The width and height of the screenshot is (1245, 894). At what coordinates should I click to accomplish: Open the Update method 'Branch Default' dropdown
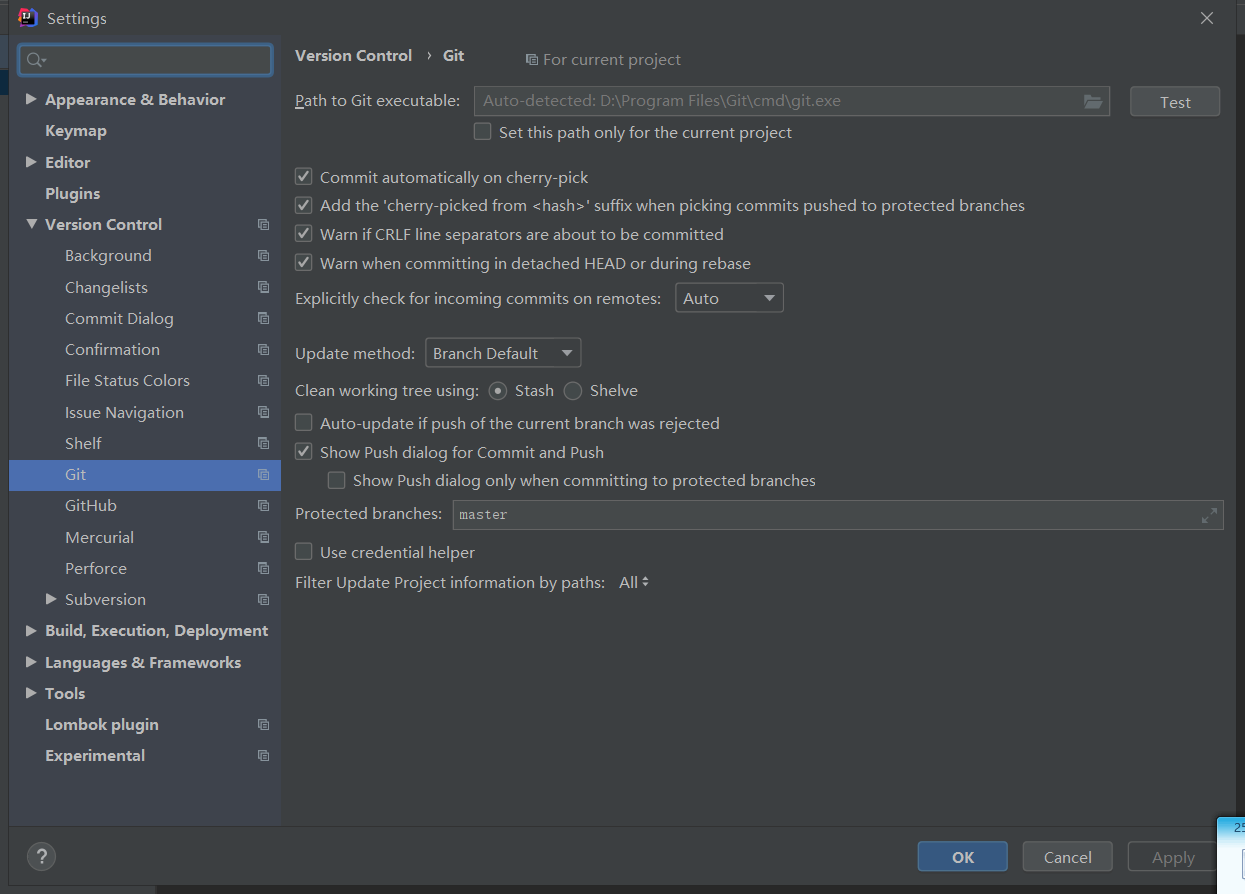pos(503,353)
